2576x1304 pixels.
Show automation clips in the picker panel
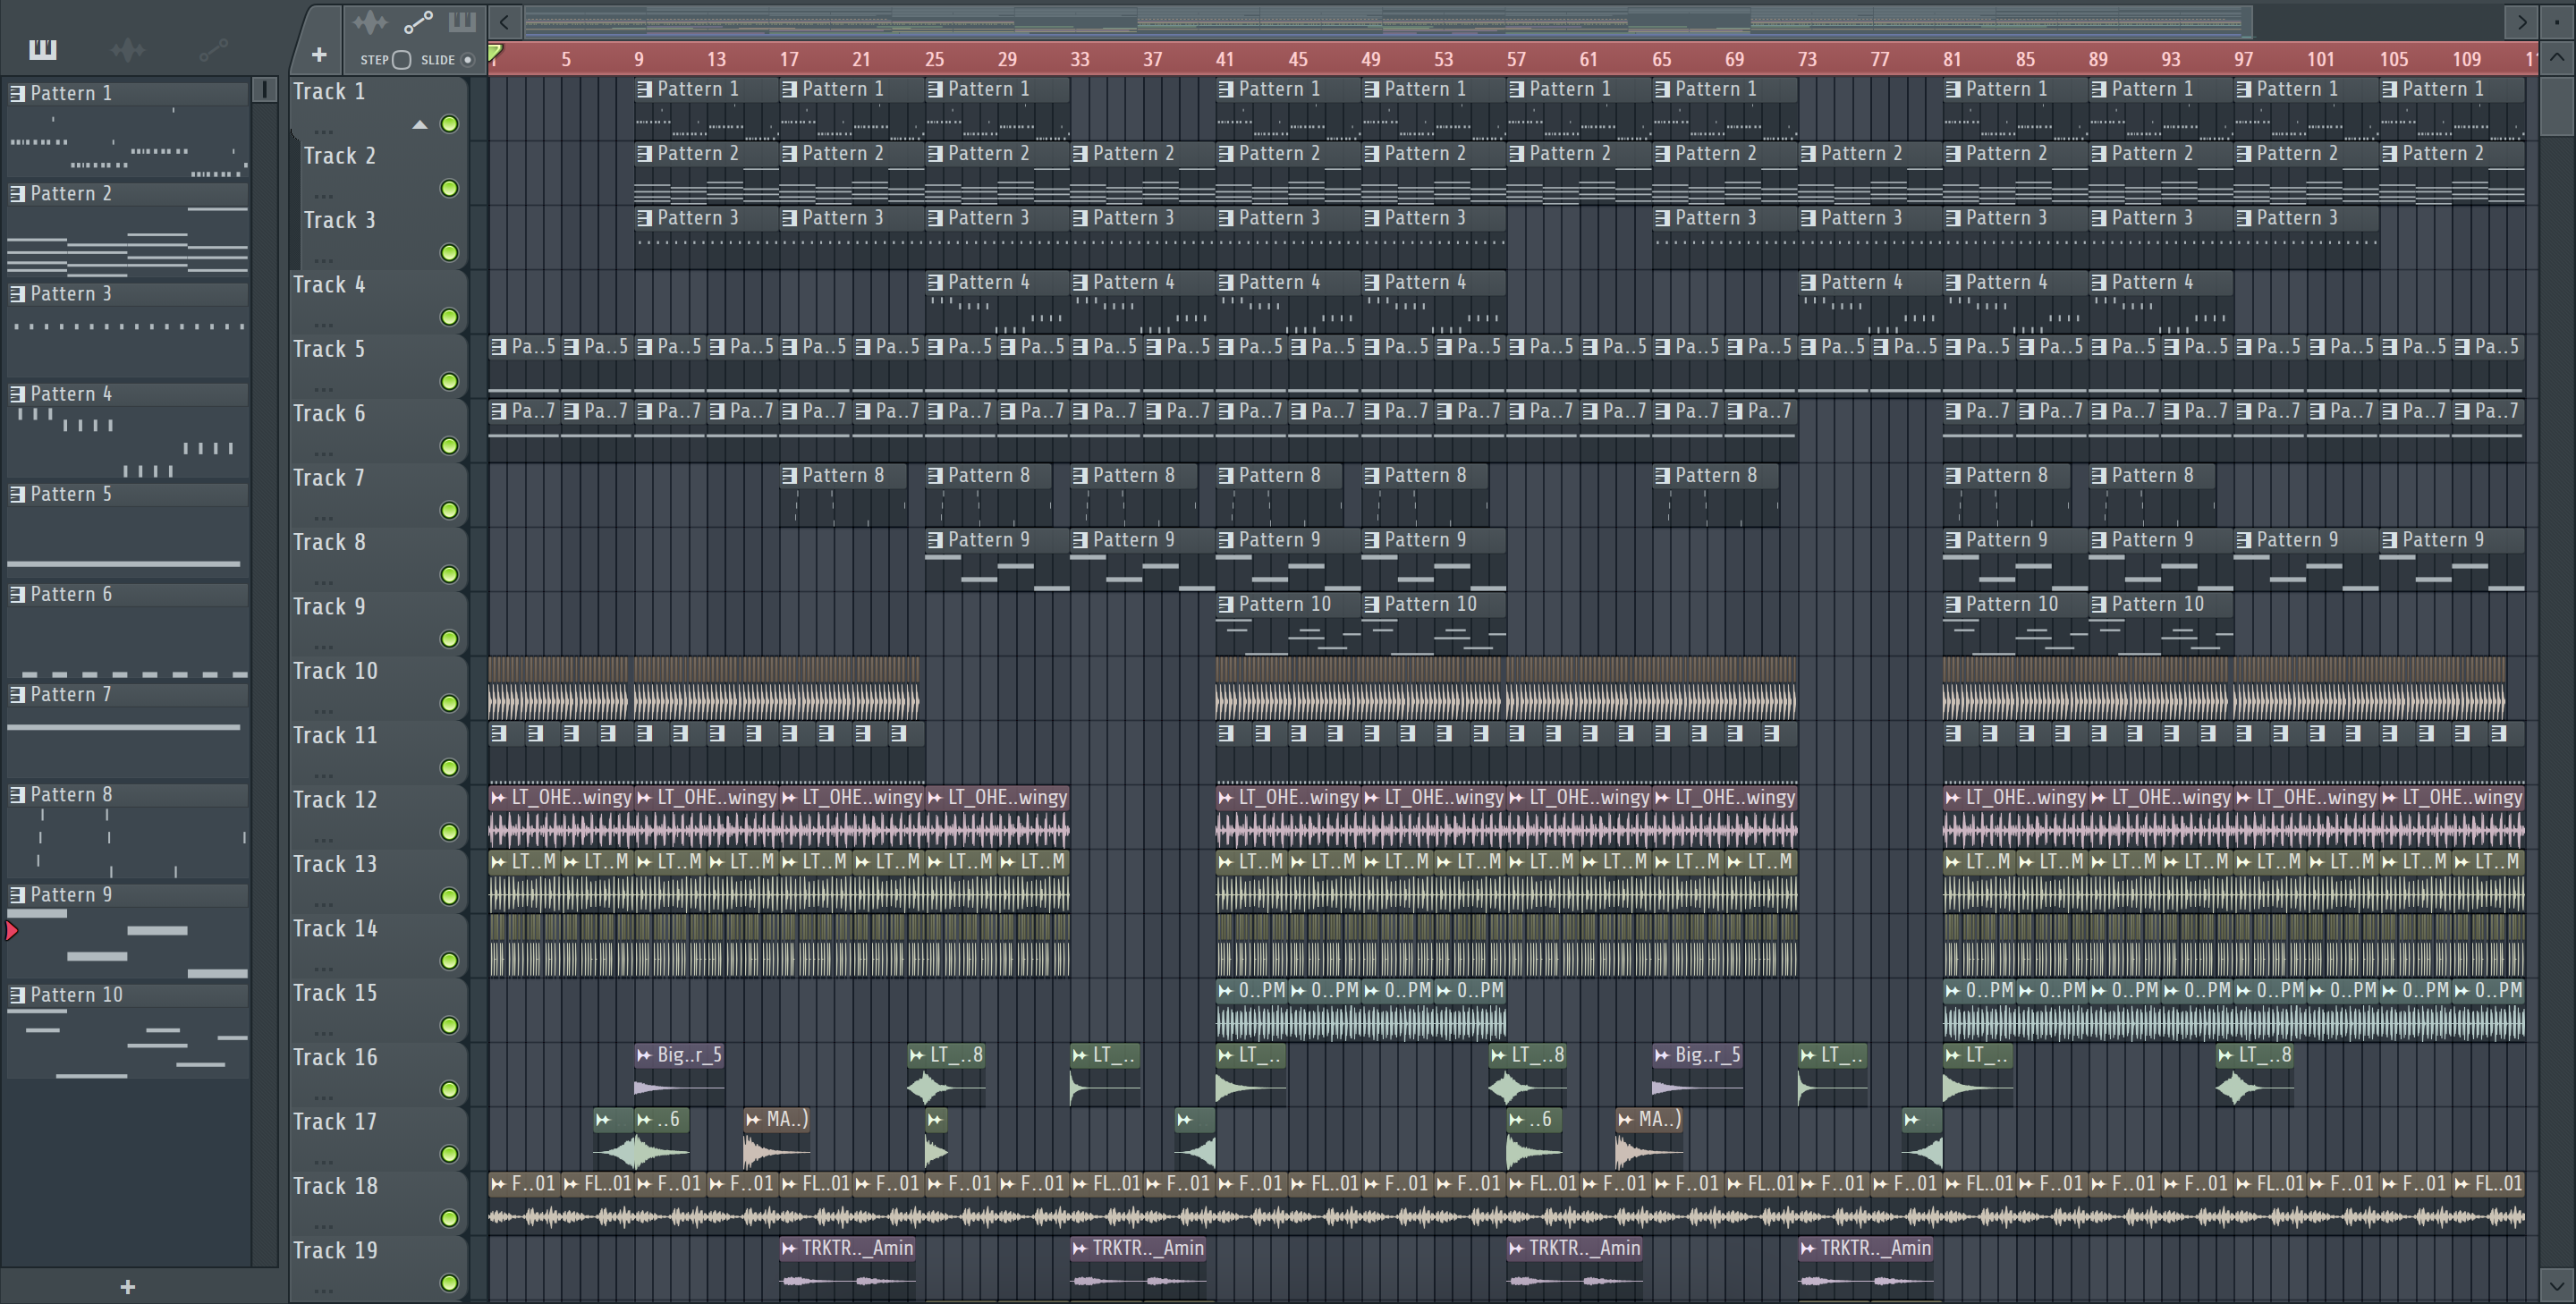point(213,49)
